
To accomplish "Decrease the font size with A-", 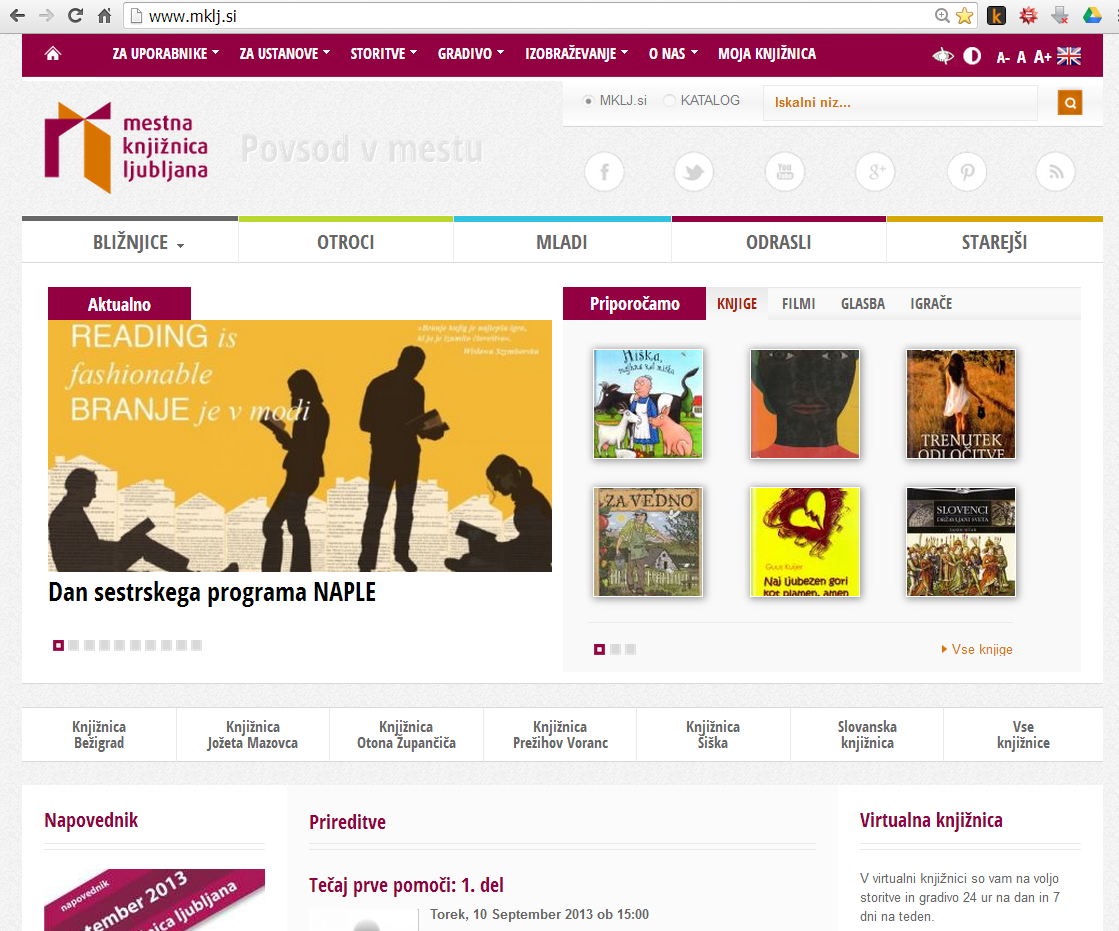I will point(1003,57).
